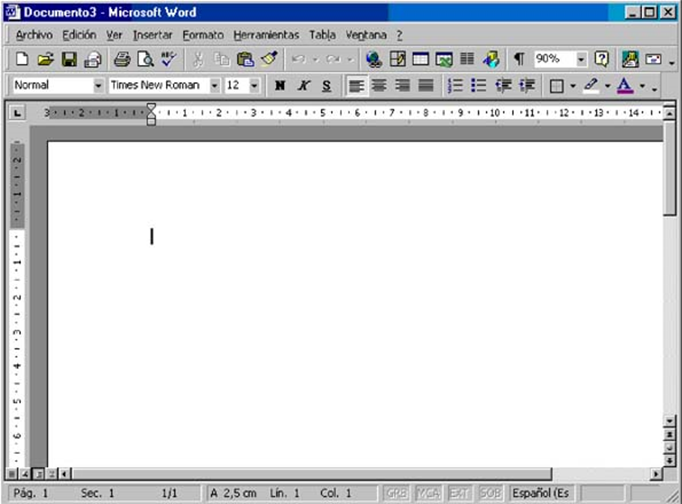Toggle the GRB recording indicator in status bar
Image resolution: width=682 pixels, height=504 pixels.
click(x=397, y=493)
